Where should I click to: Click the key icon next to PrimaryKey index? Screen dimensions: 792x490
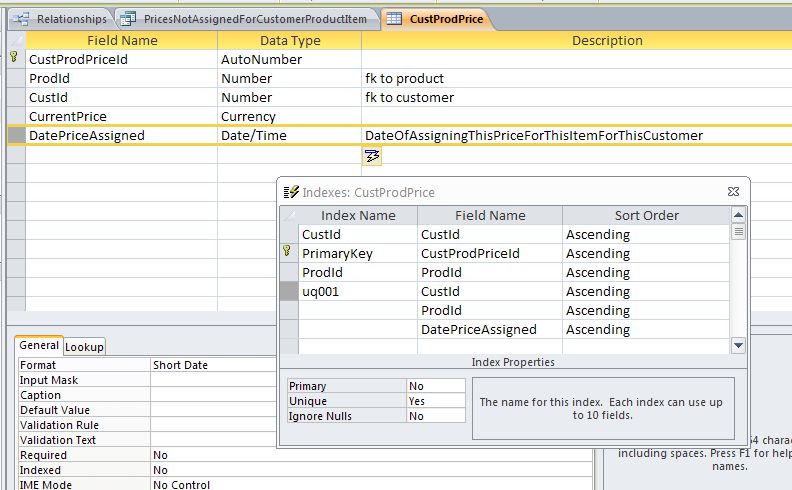point(288,254)
